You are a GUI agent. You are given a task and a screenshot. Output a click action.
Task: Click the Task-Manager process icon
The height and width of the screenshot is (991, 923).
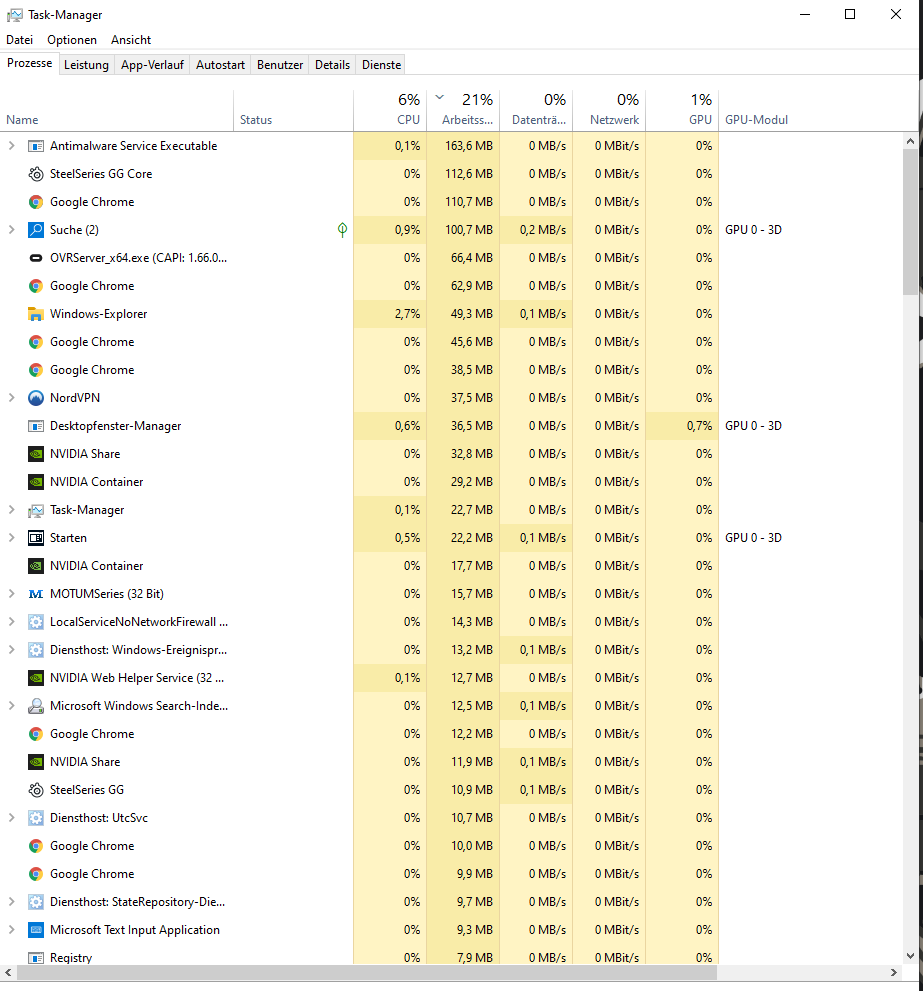36,510
